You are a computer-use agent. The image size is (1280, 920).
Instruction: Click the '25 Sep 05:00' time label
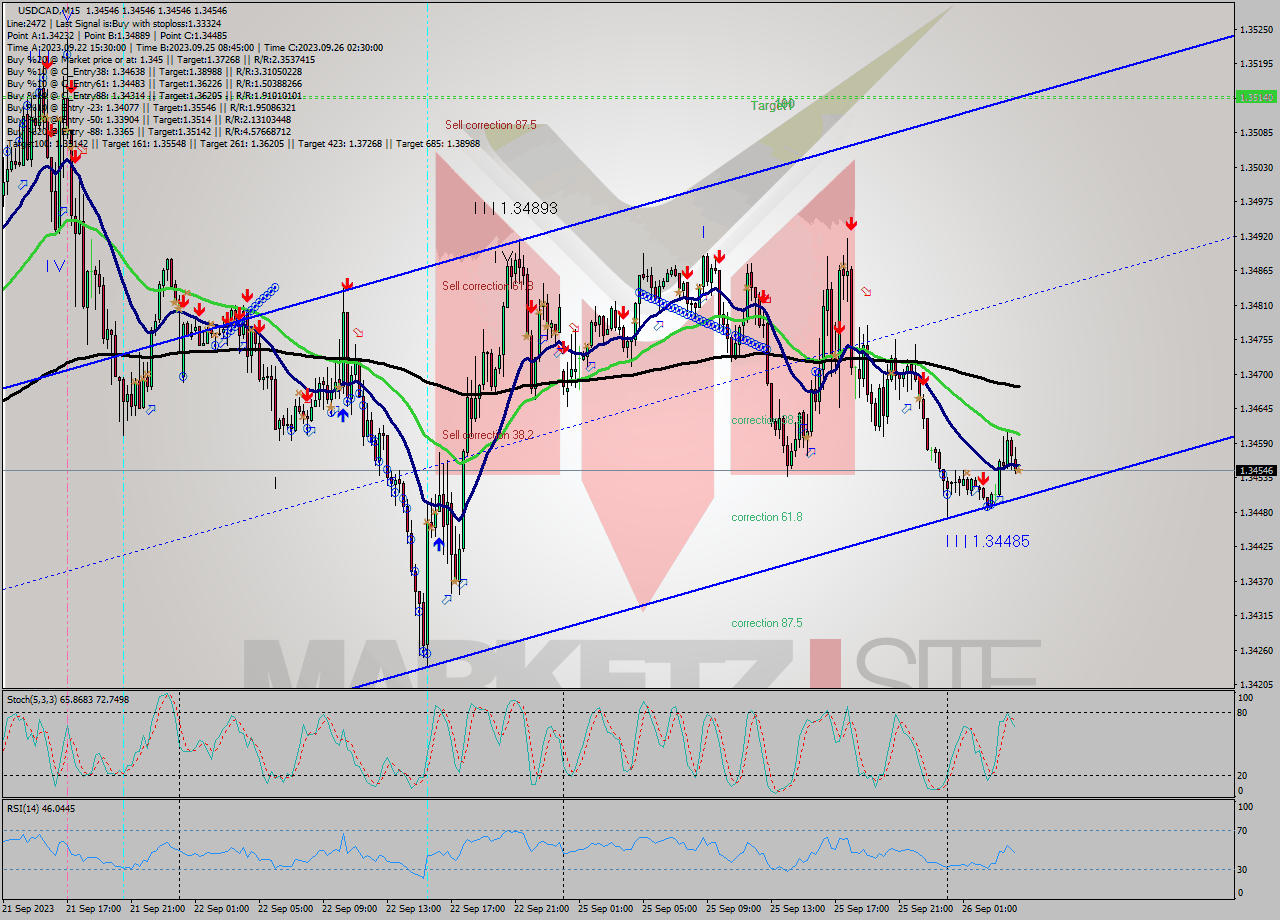tap(670, 909)
